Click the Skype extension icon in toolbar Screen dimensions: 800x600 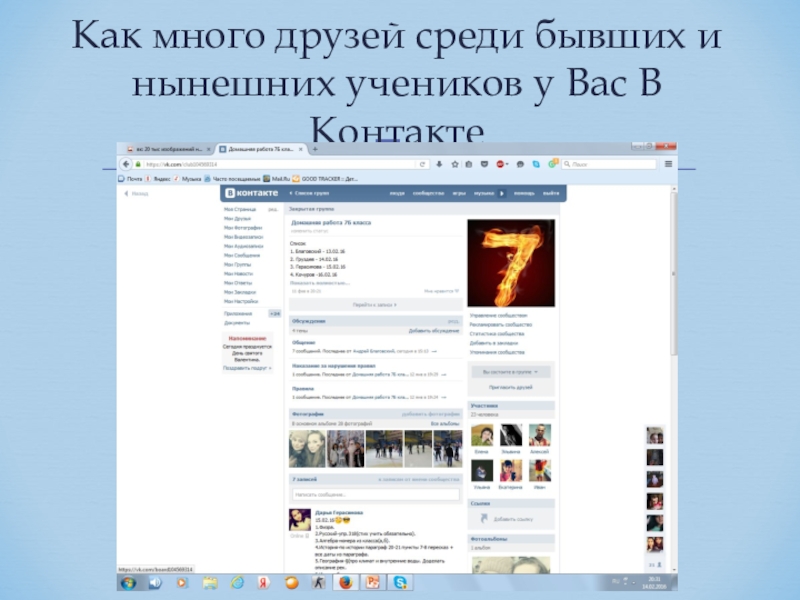(536, 164)
